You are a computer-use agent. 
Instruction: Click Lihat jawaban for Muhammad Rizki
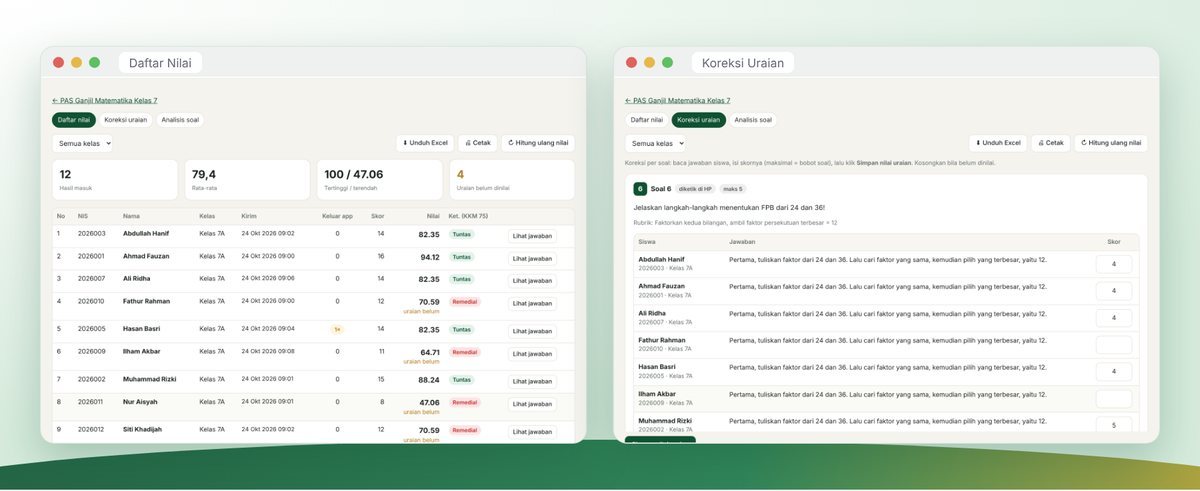(x=532, y=382)
